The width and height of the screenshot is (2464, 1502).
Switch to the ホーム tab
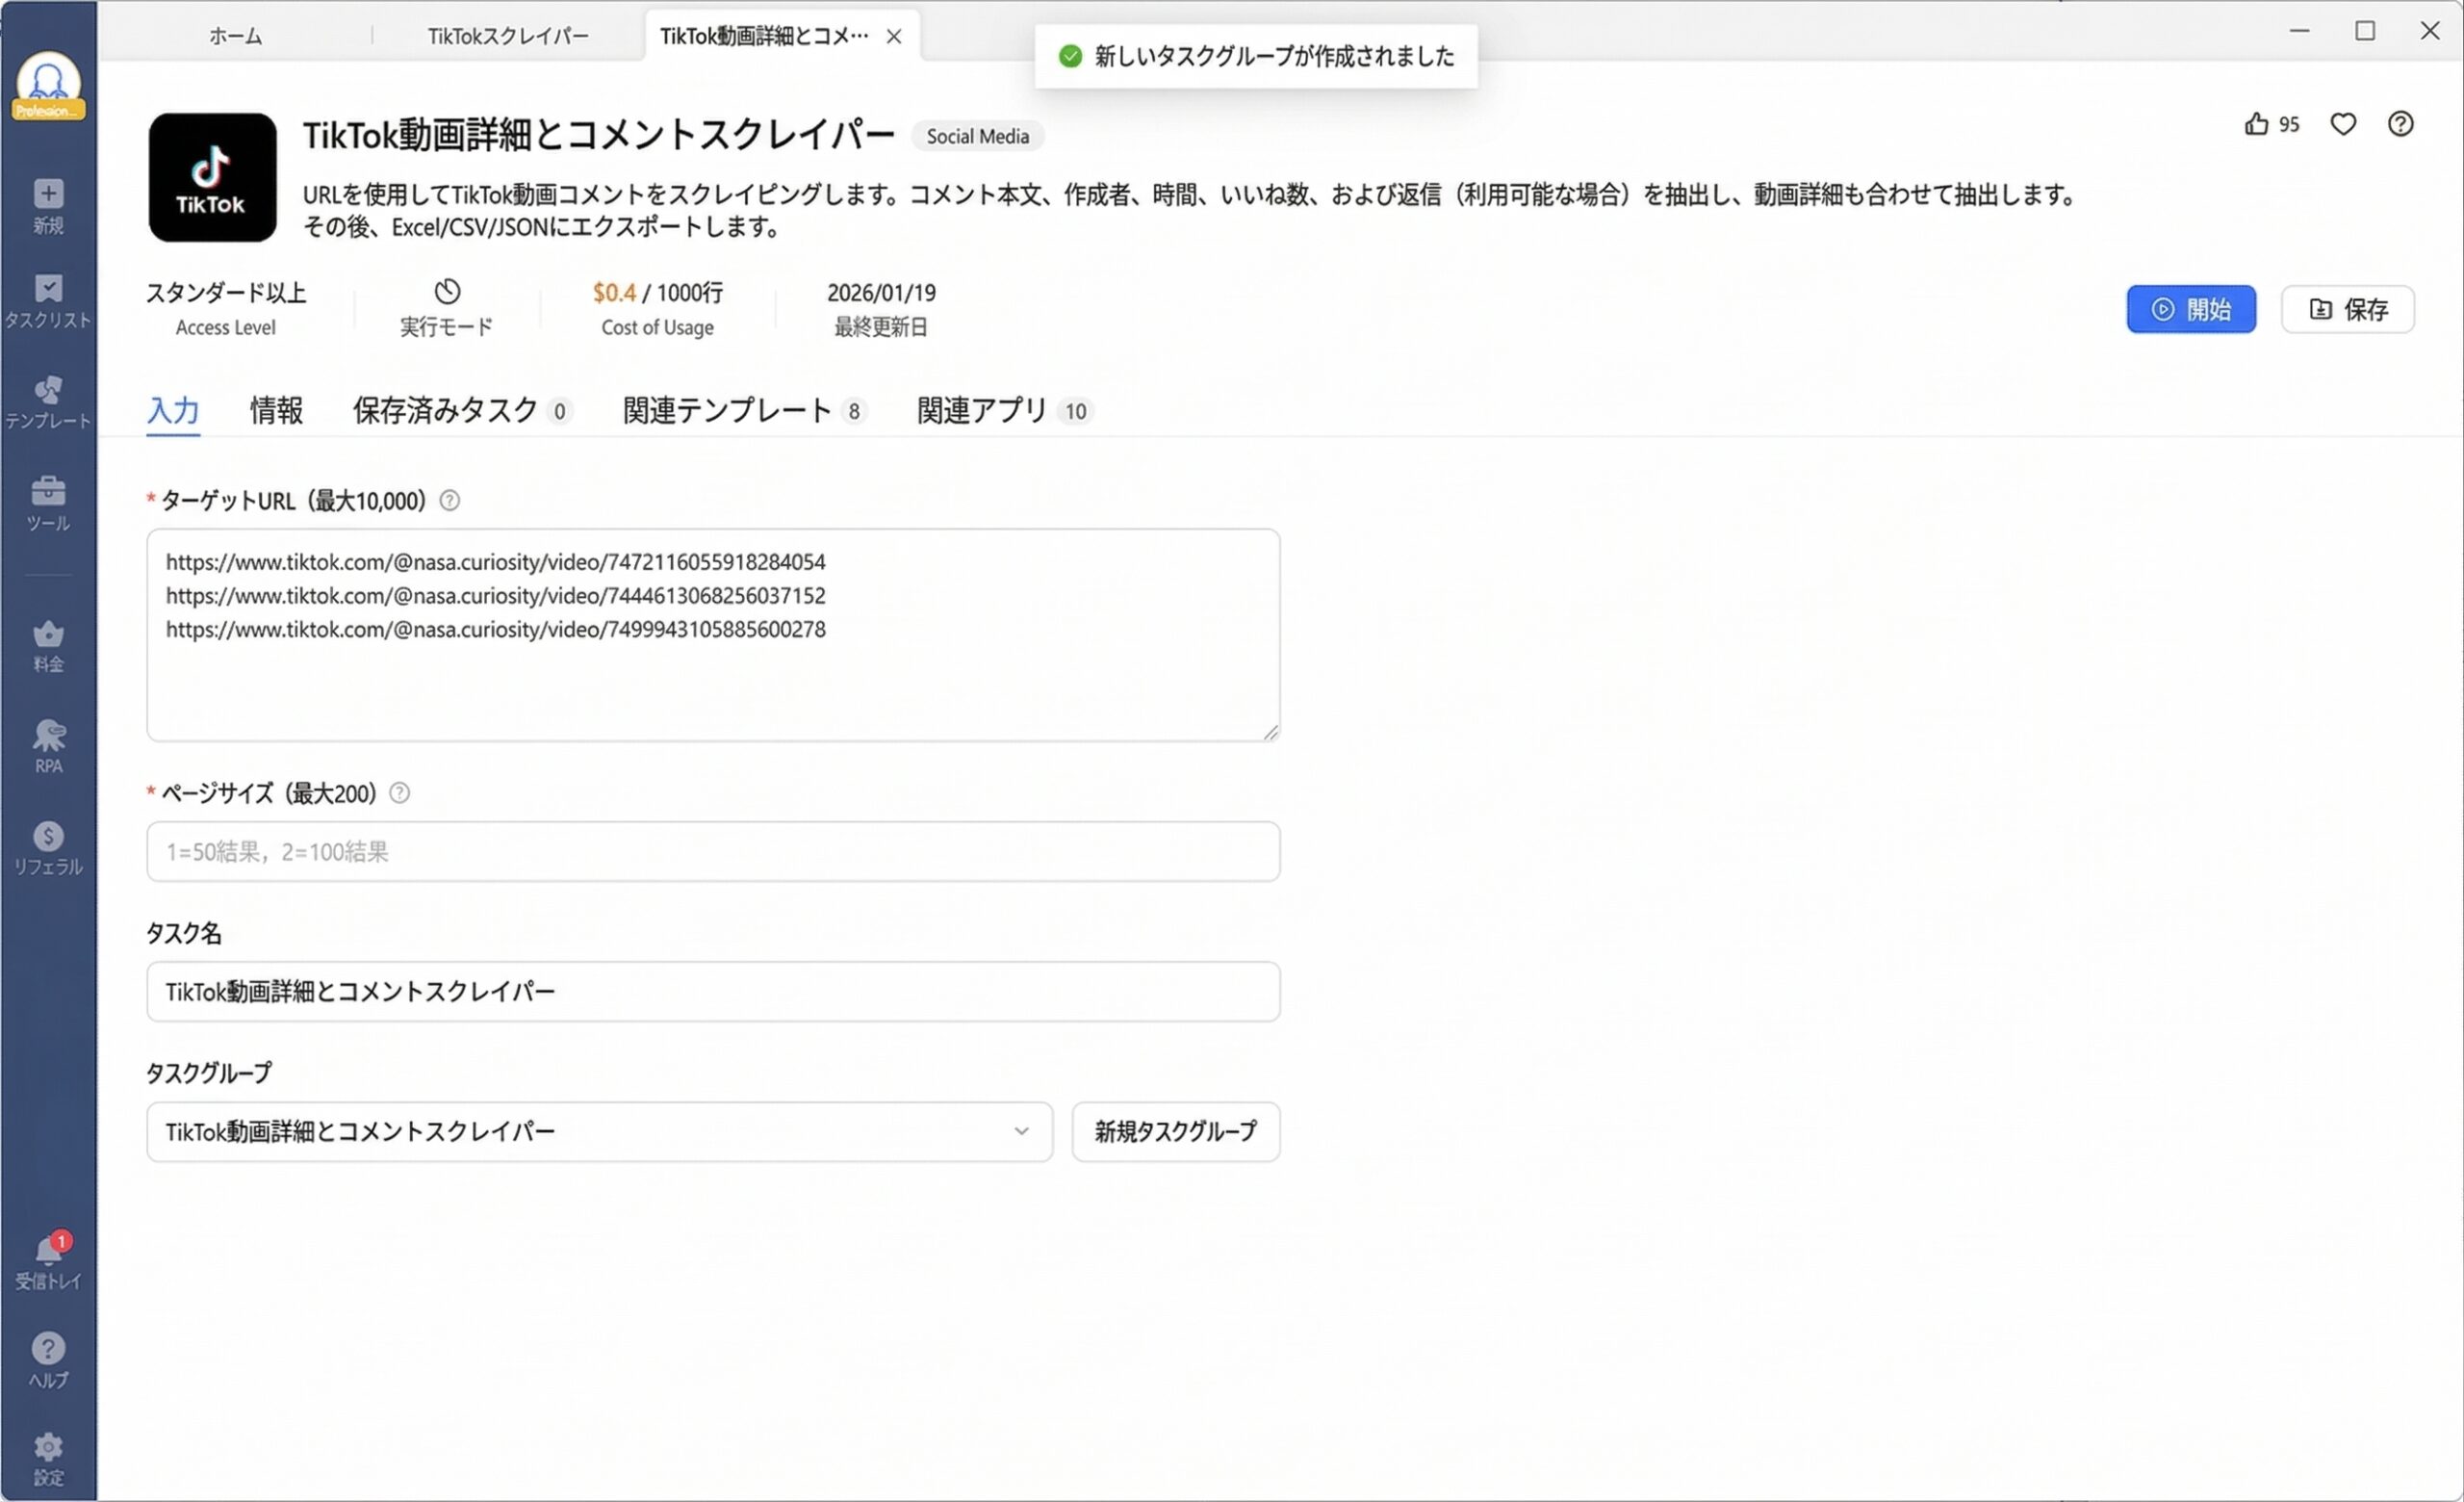tap(236, 35)
